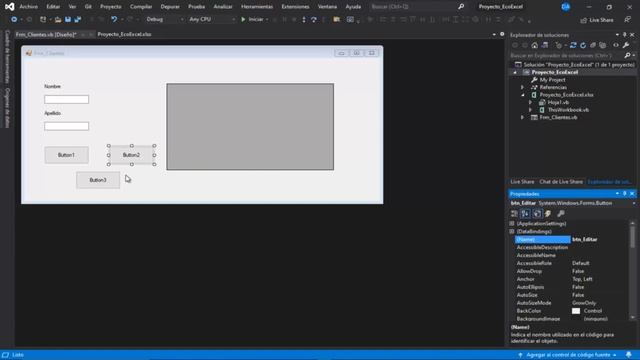640x360 pixels.
Task: Click the Navigate Backward toolbar icon
Action: pos(14,20)
